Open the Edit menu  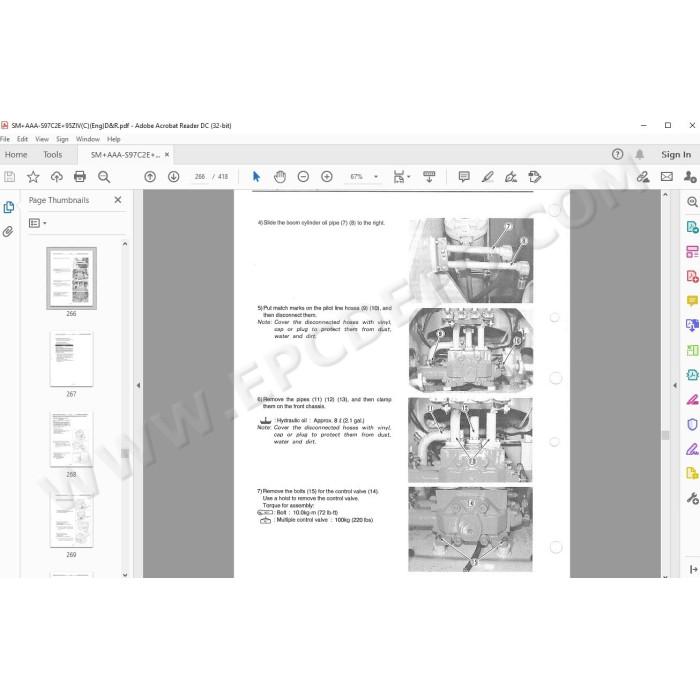click(22, 139)
